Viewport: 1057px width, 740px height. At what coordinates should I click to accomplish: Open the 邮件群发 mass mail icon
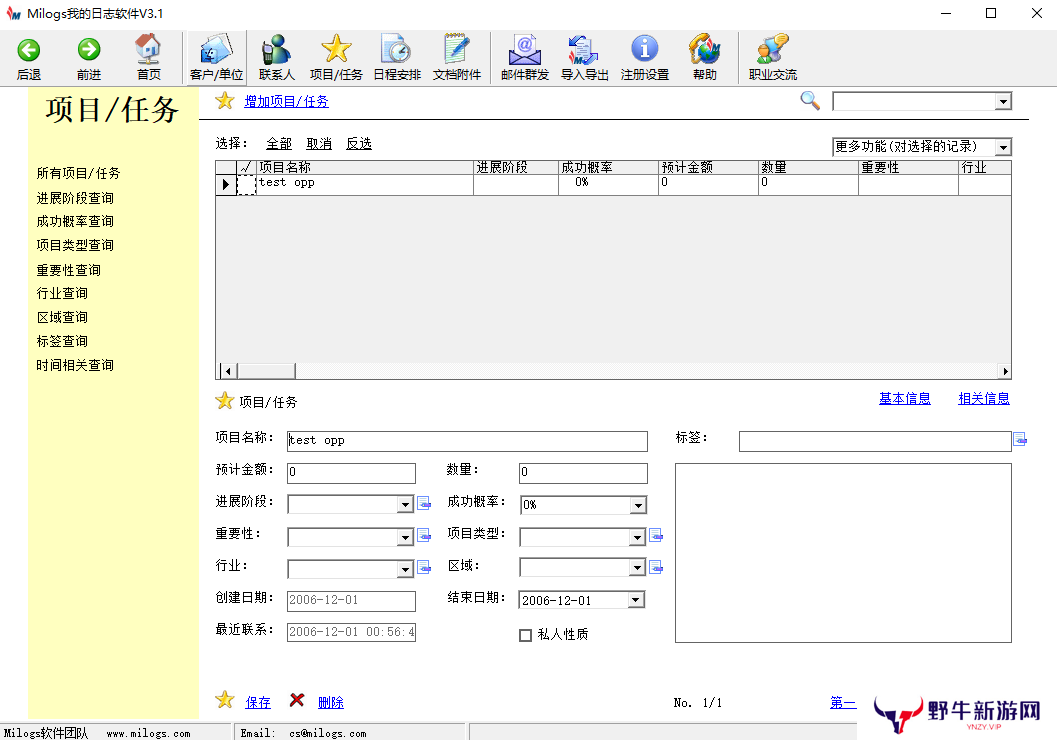pos(524,50)
